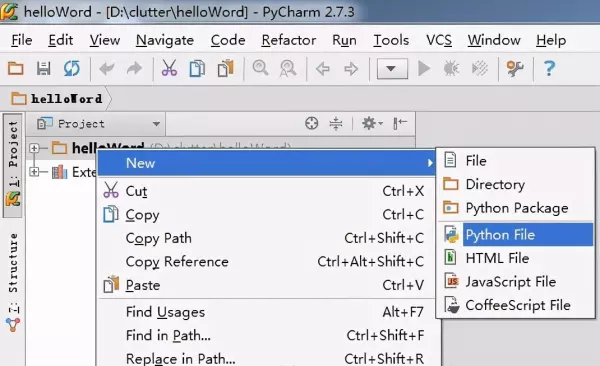The width and height of the screenshot is (600, 366).
Task: Select Python File in the New submenu
Action: pos(515,235)
